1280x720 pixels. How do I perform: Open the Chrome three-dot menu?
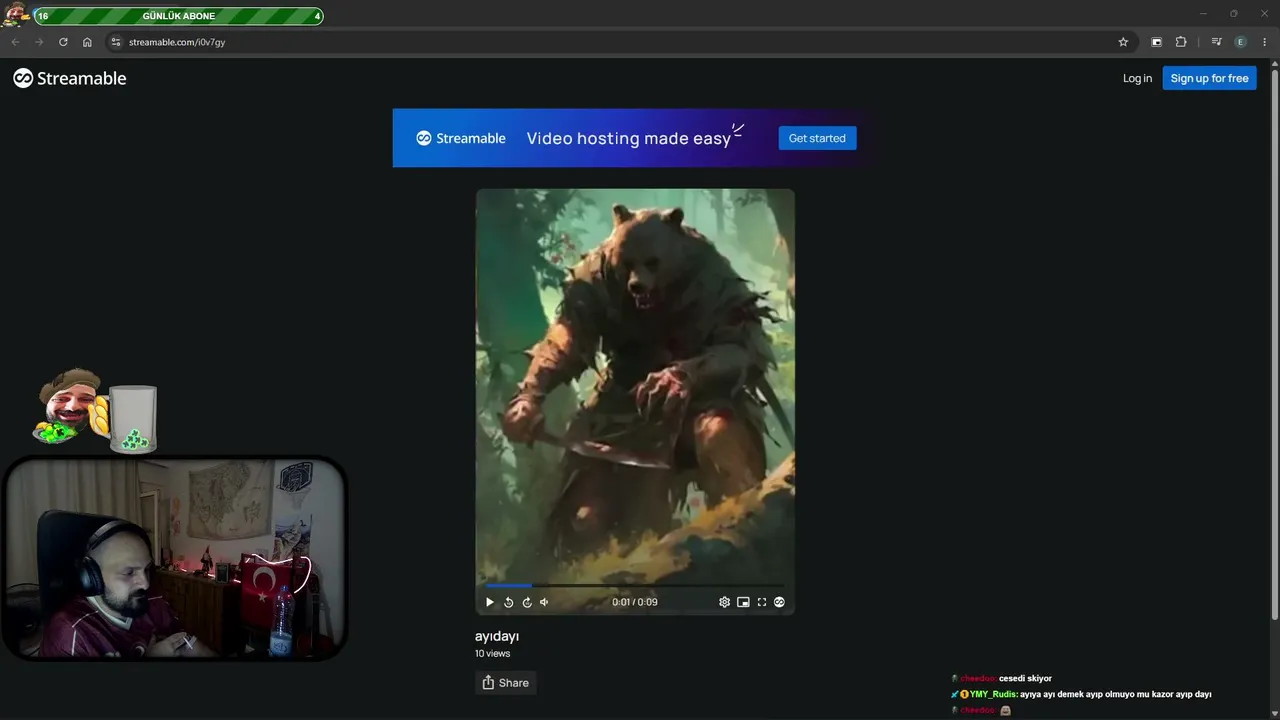pyautogui.click(x=1265, y=42)
